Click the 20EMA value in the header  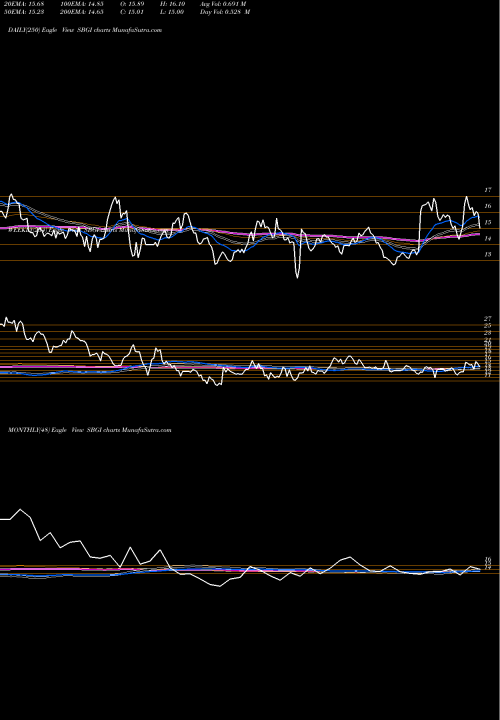(24, 4)
